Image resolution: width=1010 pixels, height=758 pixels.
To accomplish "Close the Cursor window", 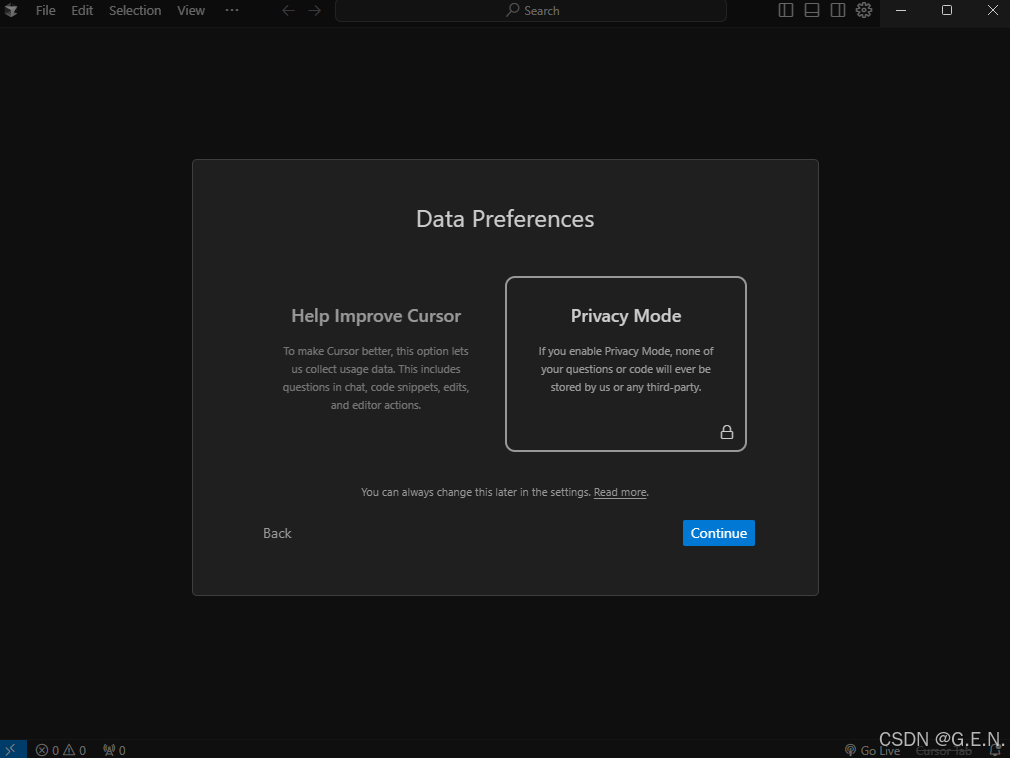I will point(993,10).
